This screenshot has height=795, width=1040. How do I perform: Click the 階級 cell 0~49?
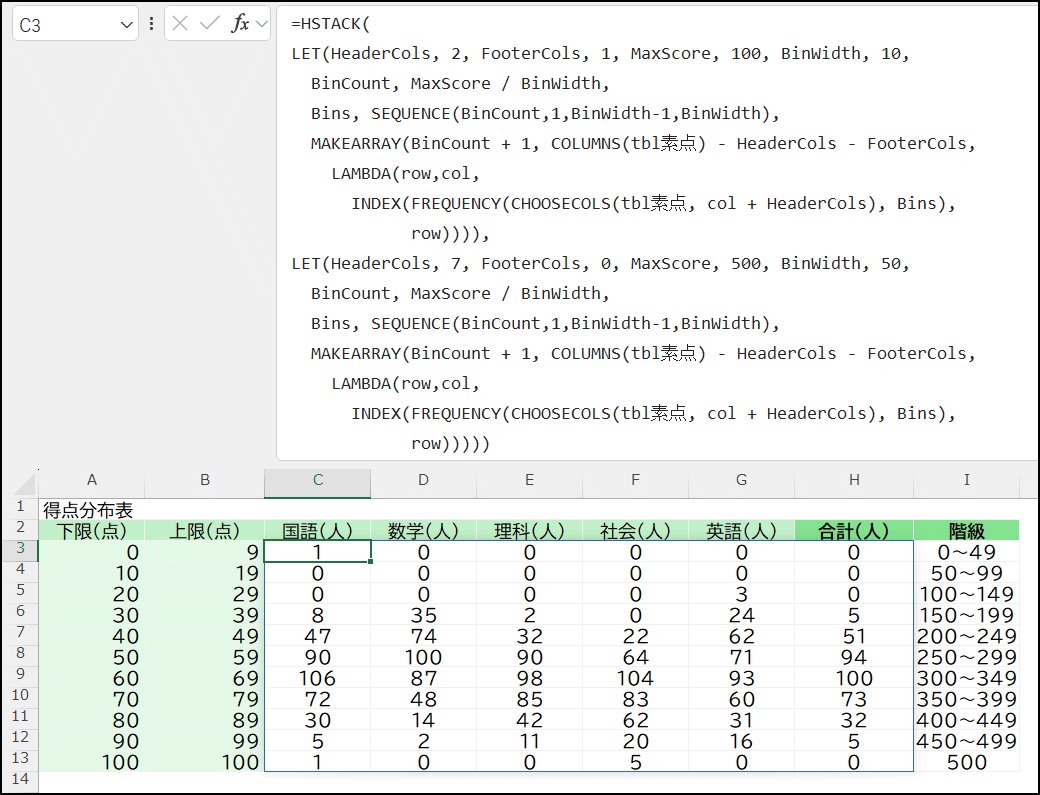[966, 552]
